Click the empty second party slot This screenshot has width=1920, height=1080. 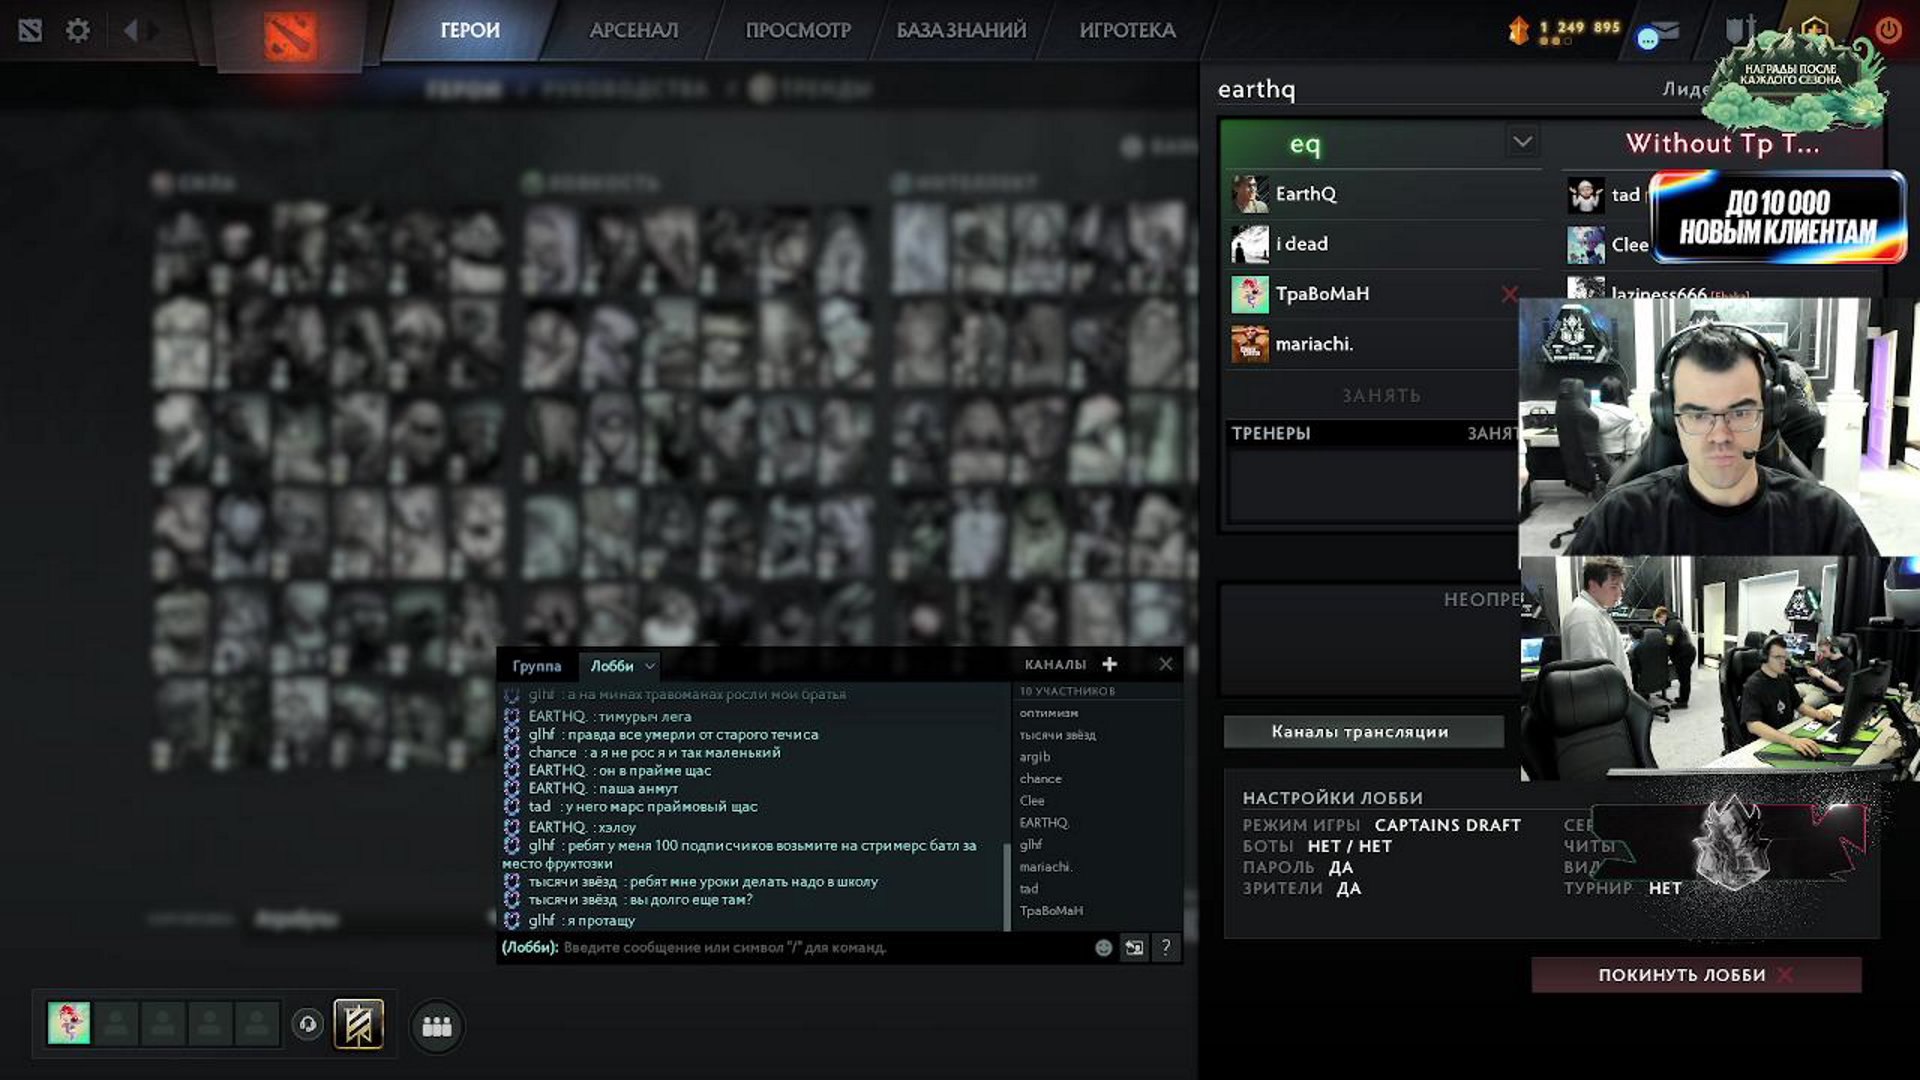coord(116,1024)
